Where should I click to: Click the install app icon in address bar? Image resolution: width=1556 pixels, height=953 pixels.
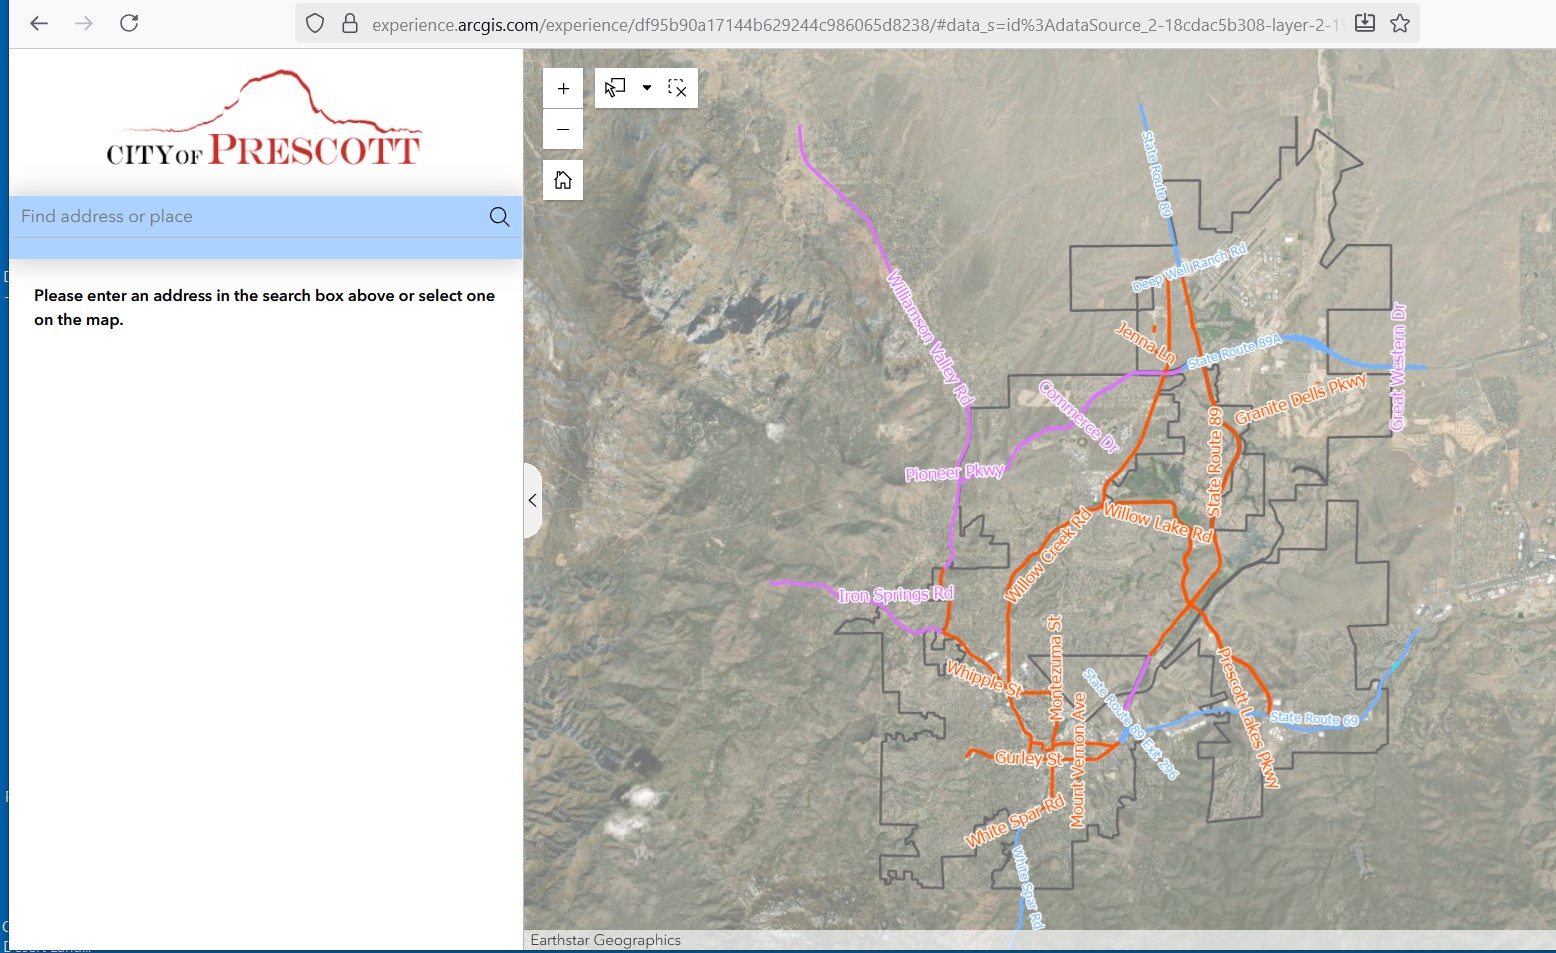coord(1364,23)
